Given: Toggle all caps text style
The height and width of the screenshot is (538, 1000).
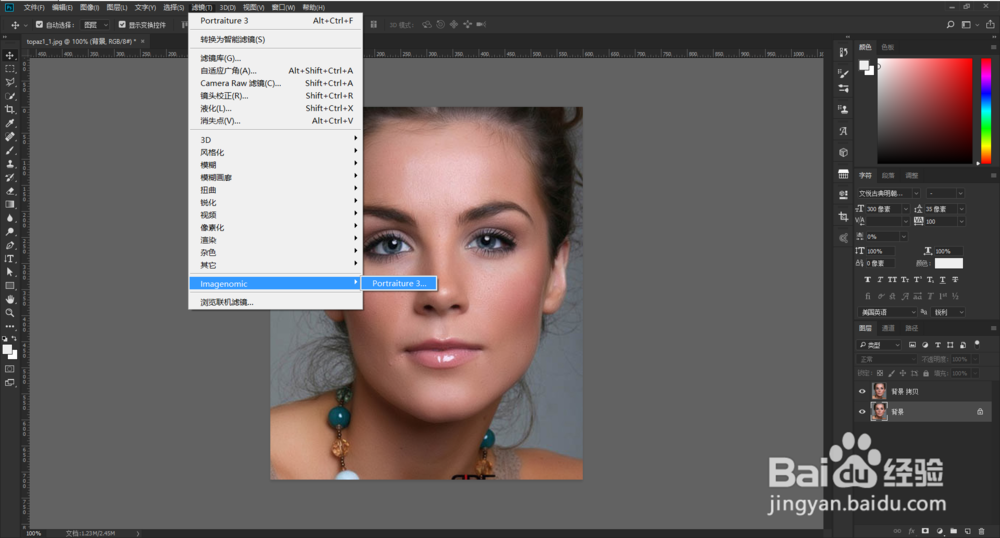Looking at the screenshot, I should (892, 280).
